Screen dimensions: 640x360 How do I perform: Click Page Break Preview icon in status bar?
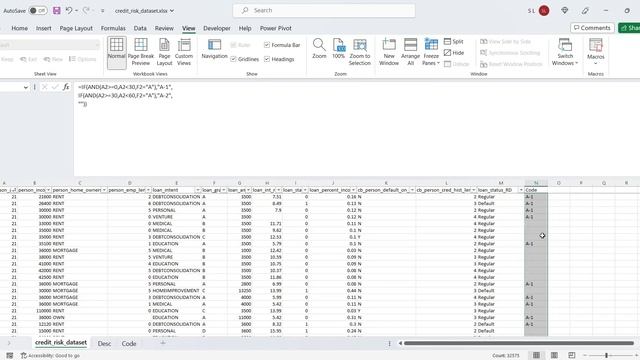point(572,356)
